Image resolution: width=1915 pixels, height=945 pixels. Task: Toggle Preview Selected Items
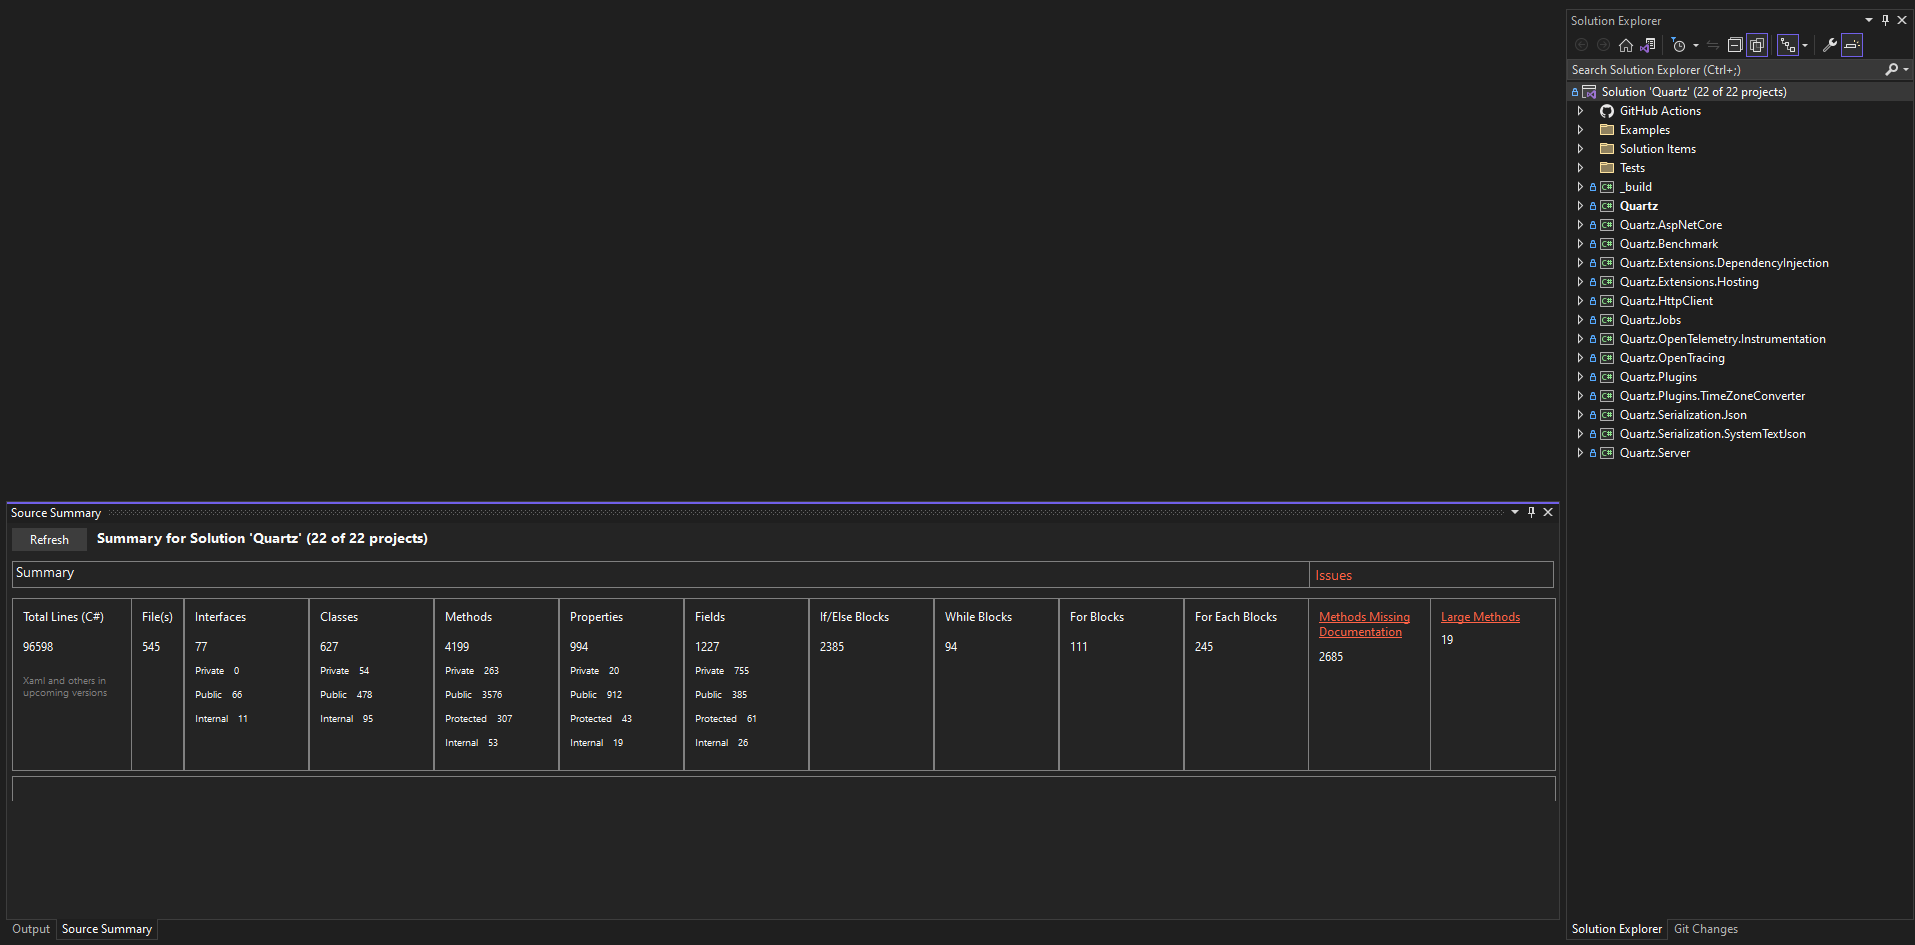(1852, 45)
